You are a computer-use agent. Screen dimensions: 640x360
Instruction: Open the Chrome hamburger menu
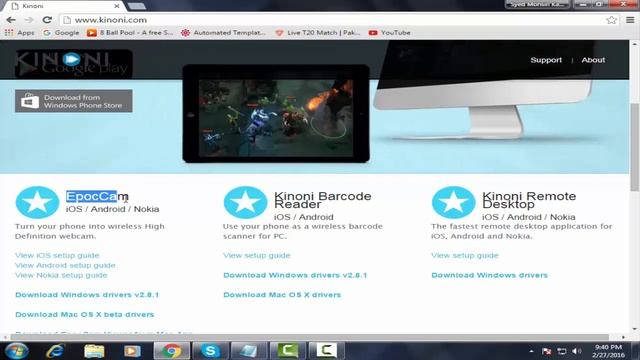630,20
